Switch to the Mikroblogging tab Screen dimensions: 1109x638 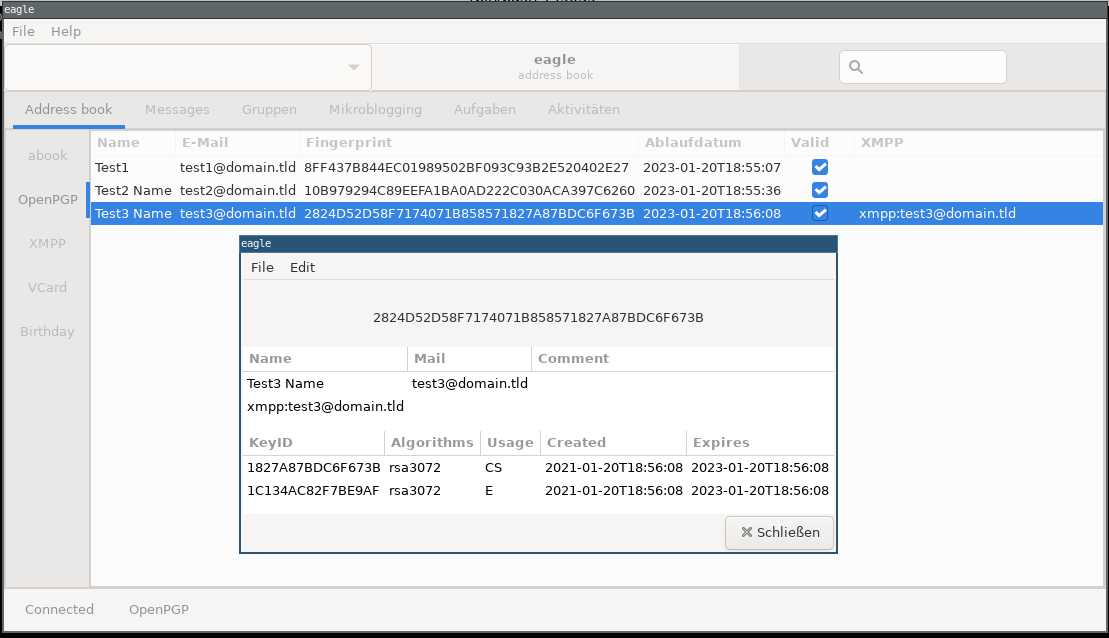coord(375,109)
